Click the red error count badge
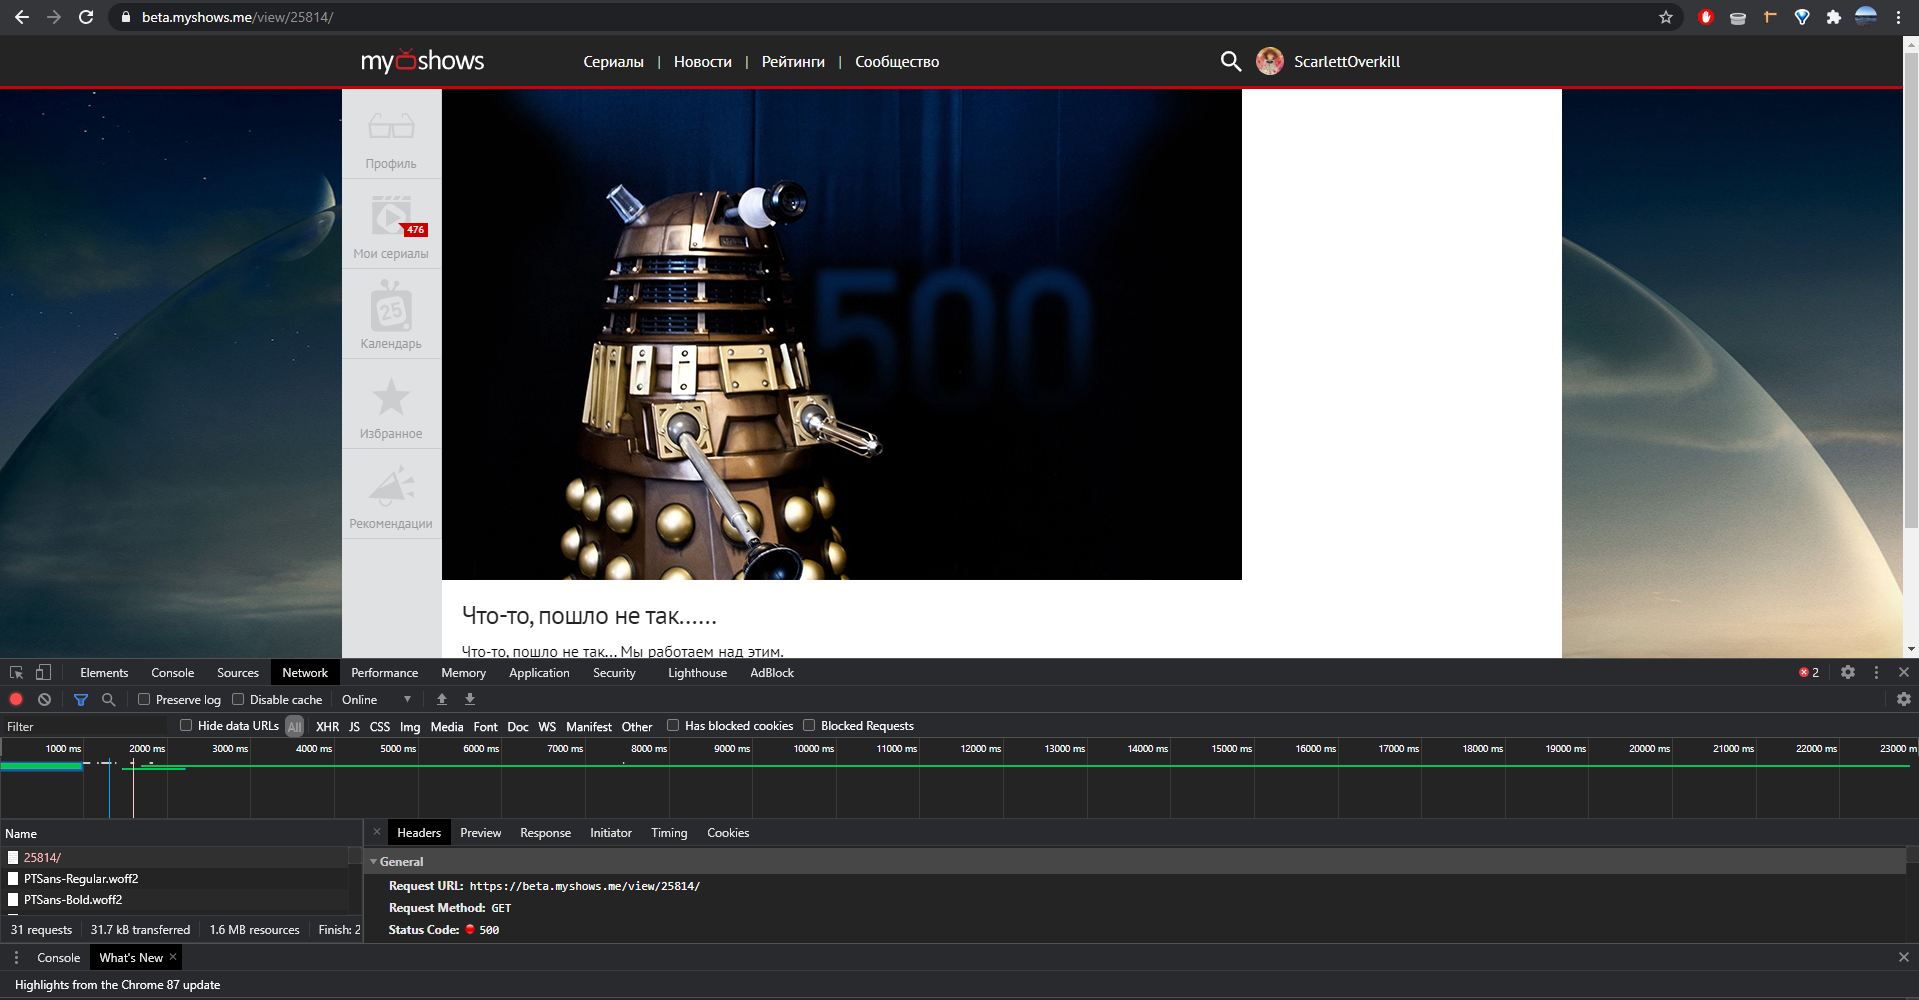This screenshot has height=1000, width=1919. (x=1810, y=672)
